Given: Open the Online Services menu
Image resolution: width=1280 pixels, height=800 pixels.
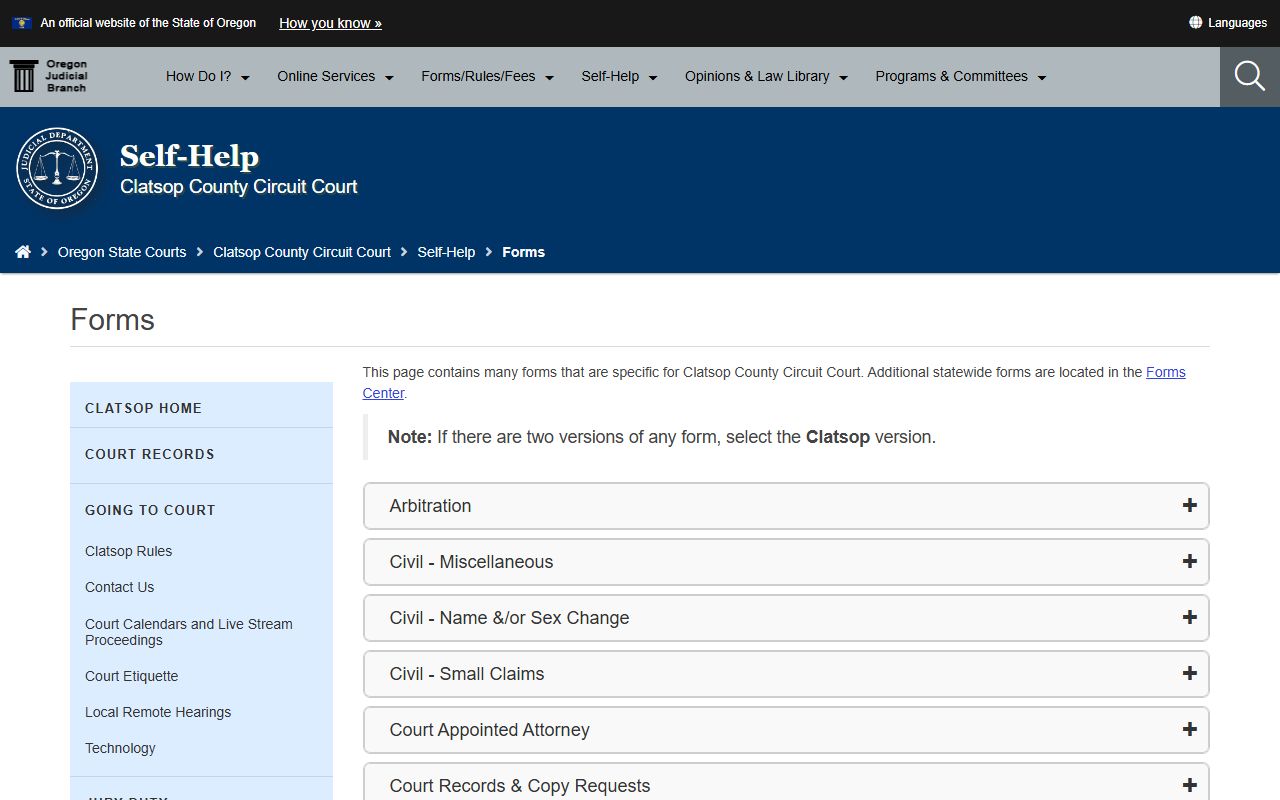Looking at the screenshot, I should tap(335, 76).
